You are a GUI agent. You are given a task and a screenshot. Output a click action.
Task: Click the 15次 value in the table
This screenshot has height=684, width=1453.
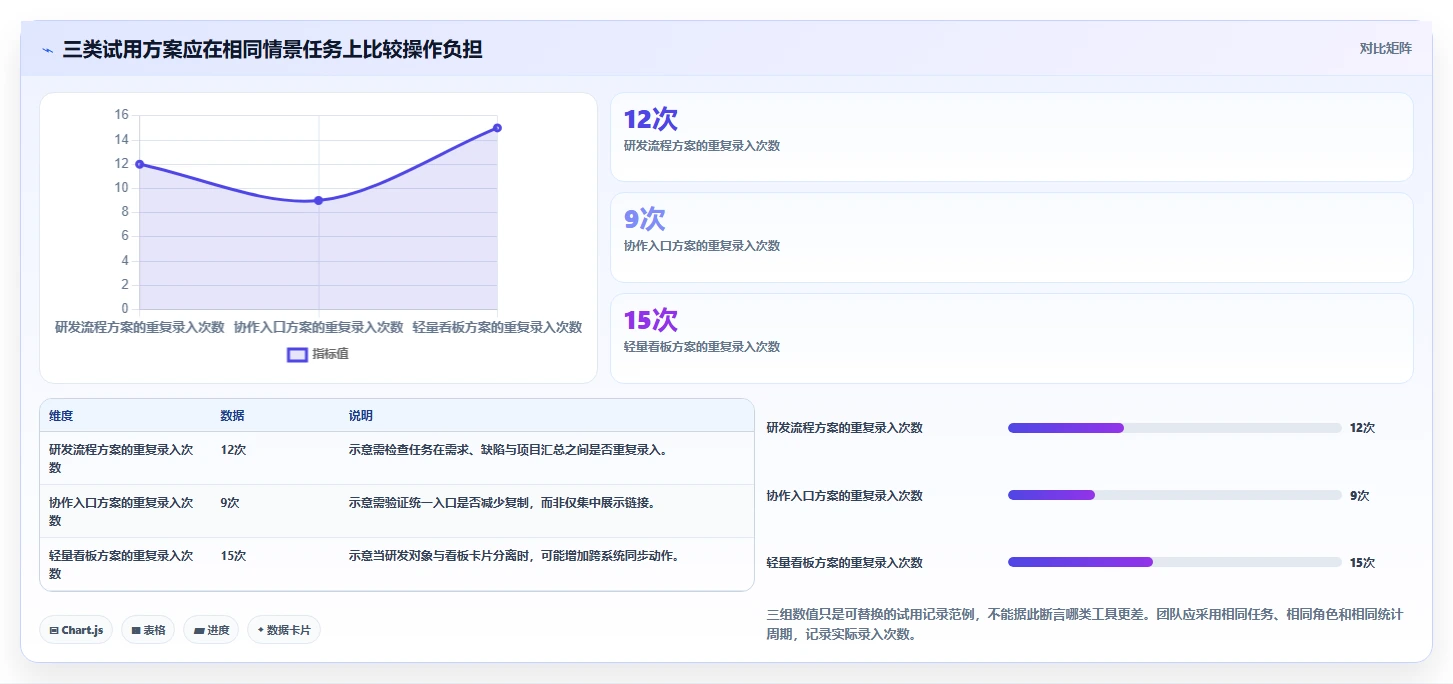coord(233,556)
